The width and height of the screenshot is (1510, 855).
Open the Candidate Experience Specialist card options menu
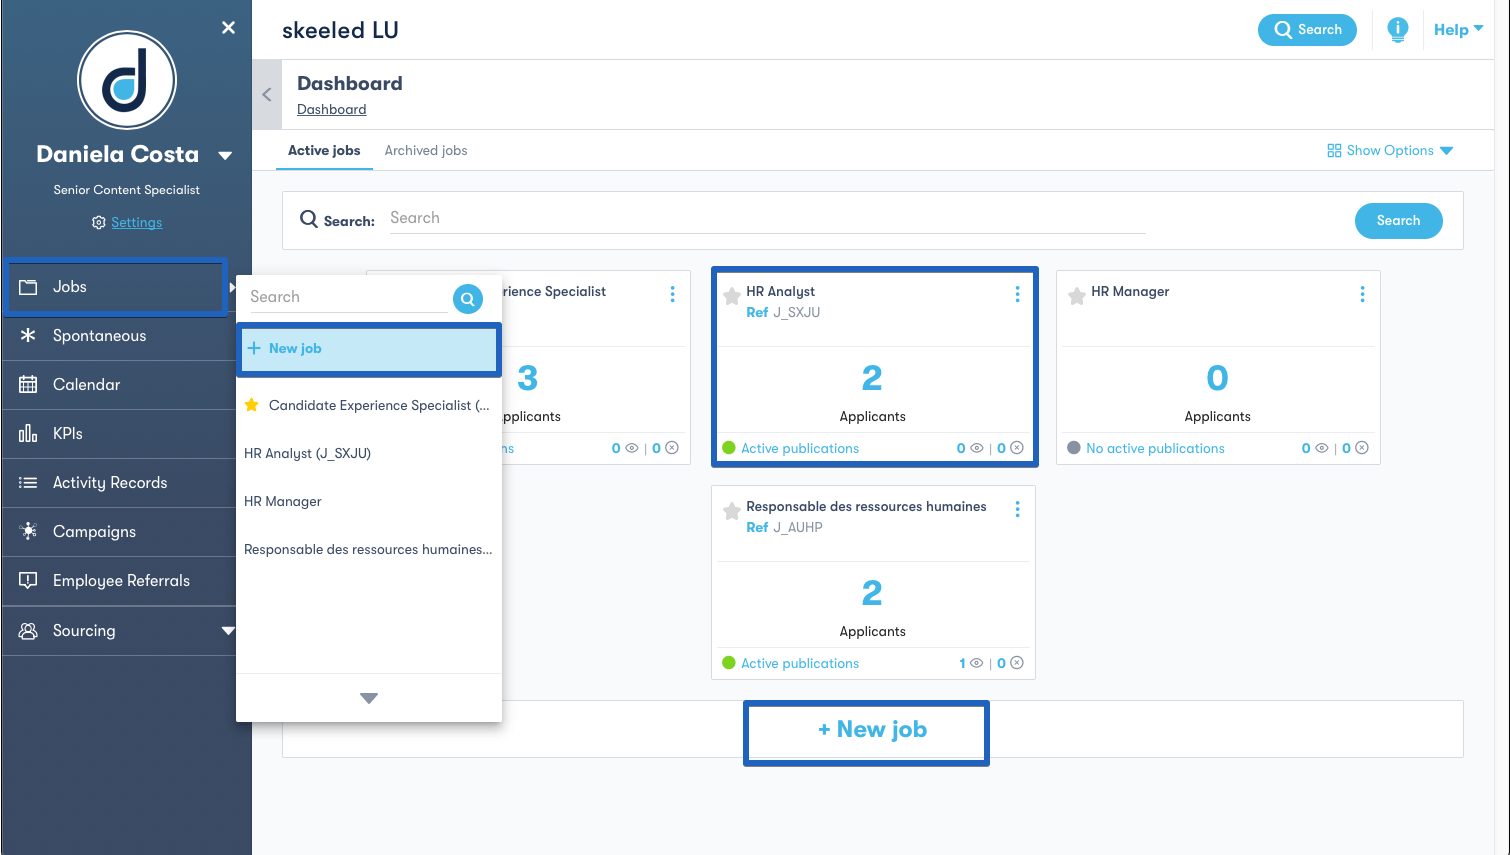pos(672,294)
